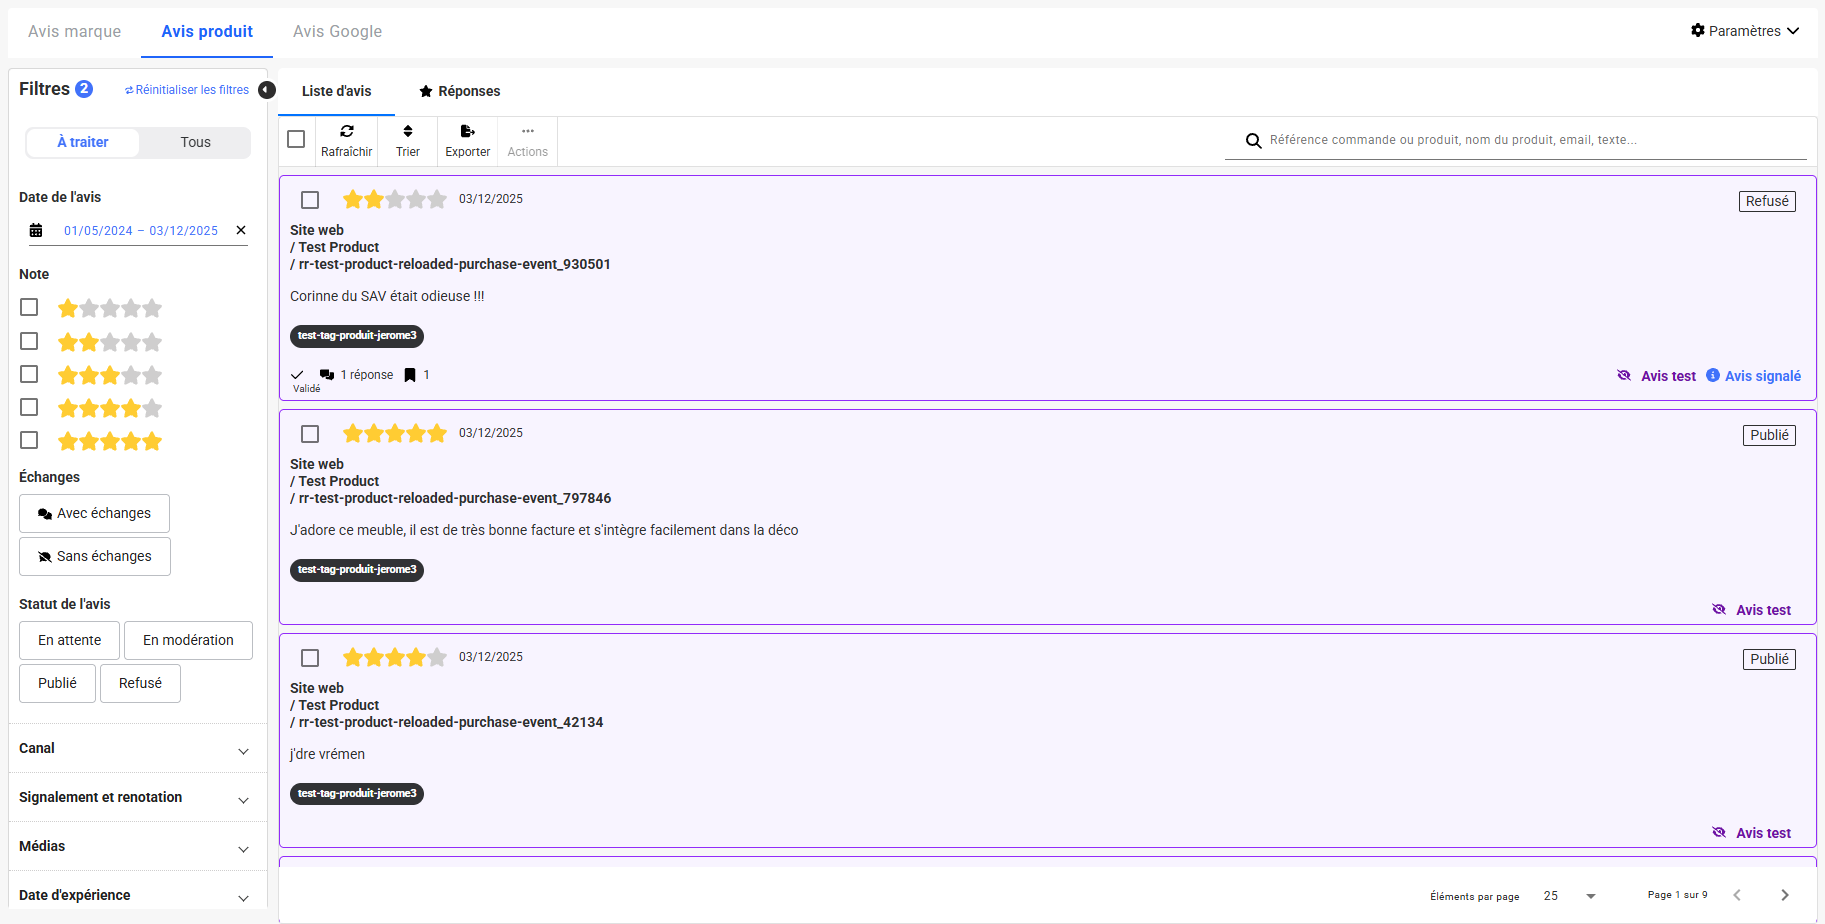Switch to the Avis Google tab
The height and width of the screenshot is (924, 1825).
(x=337, y=32)
